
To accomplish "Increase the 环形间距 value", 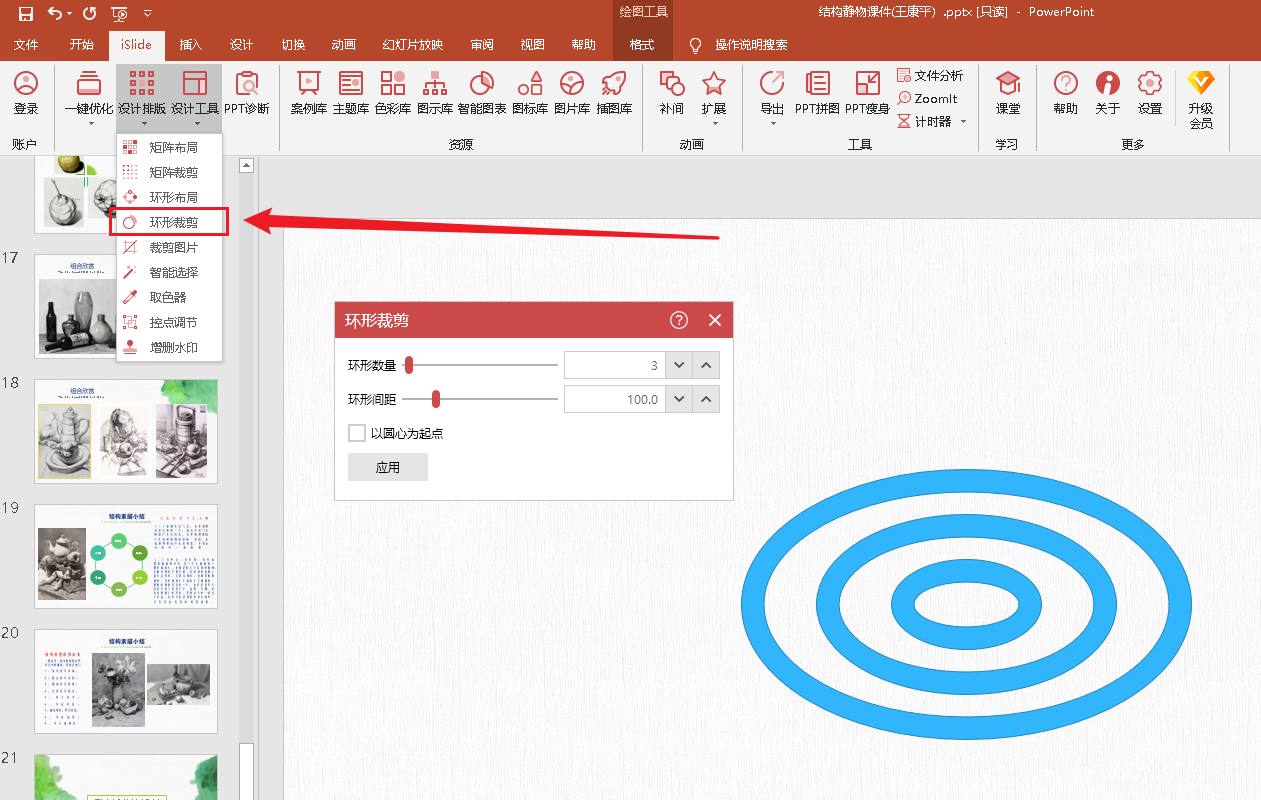I will (706, 400).
